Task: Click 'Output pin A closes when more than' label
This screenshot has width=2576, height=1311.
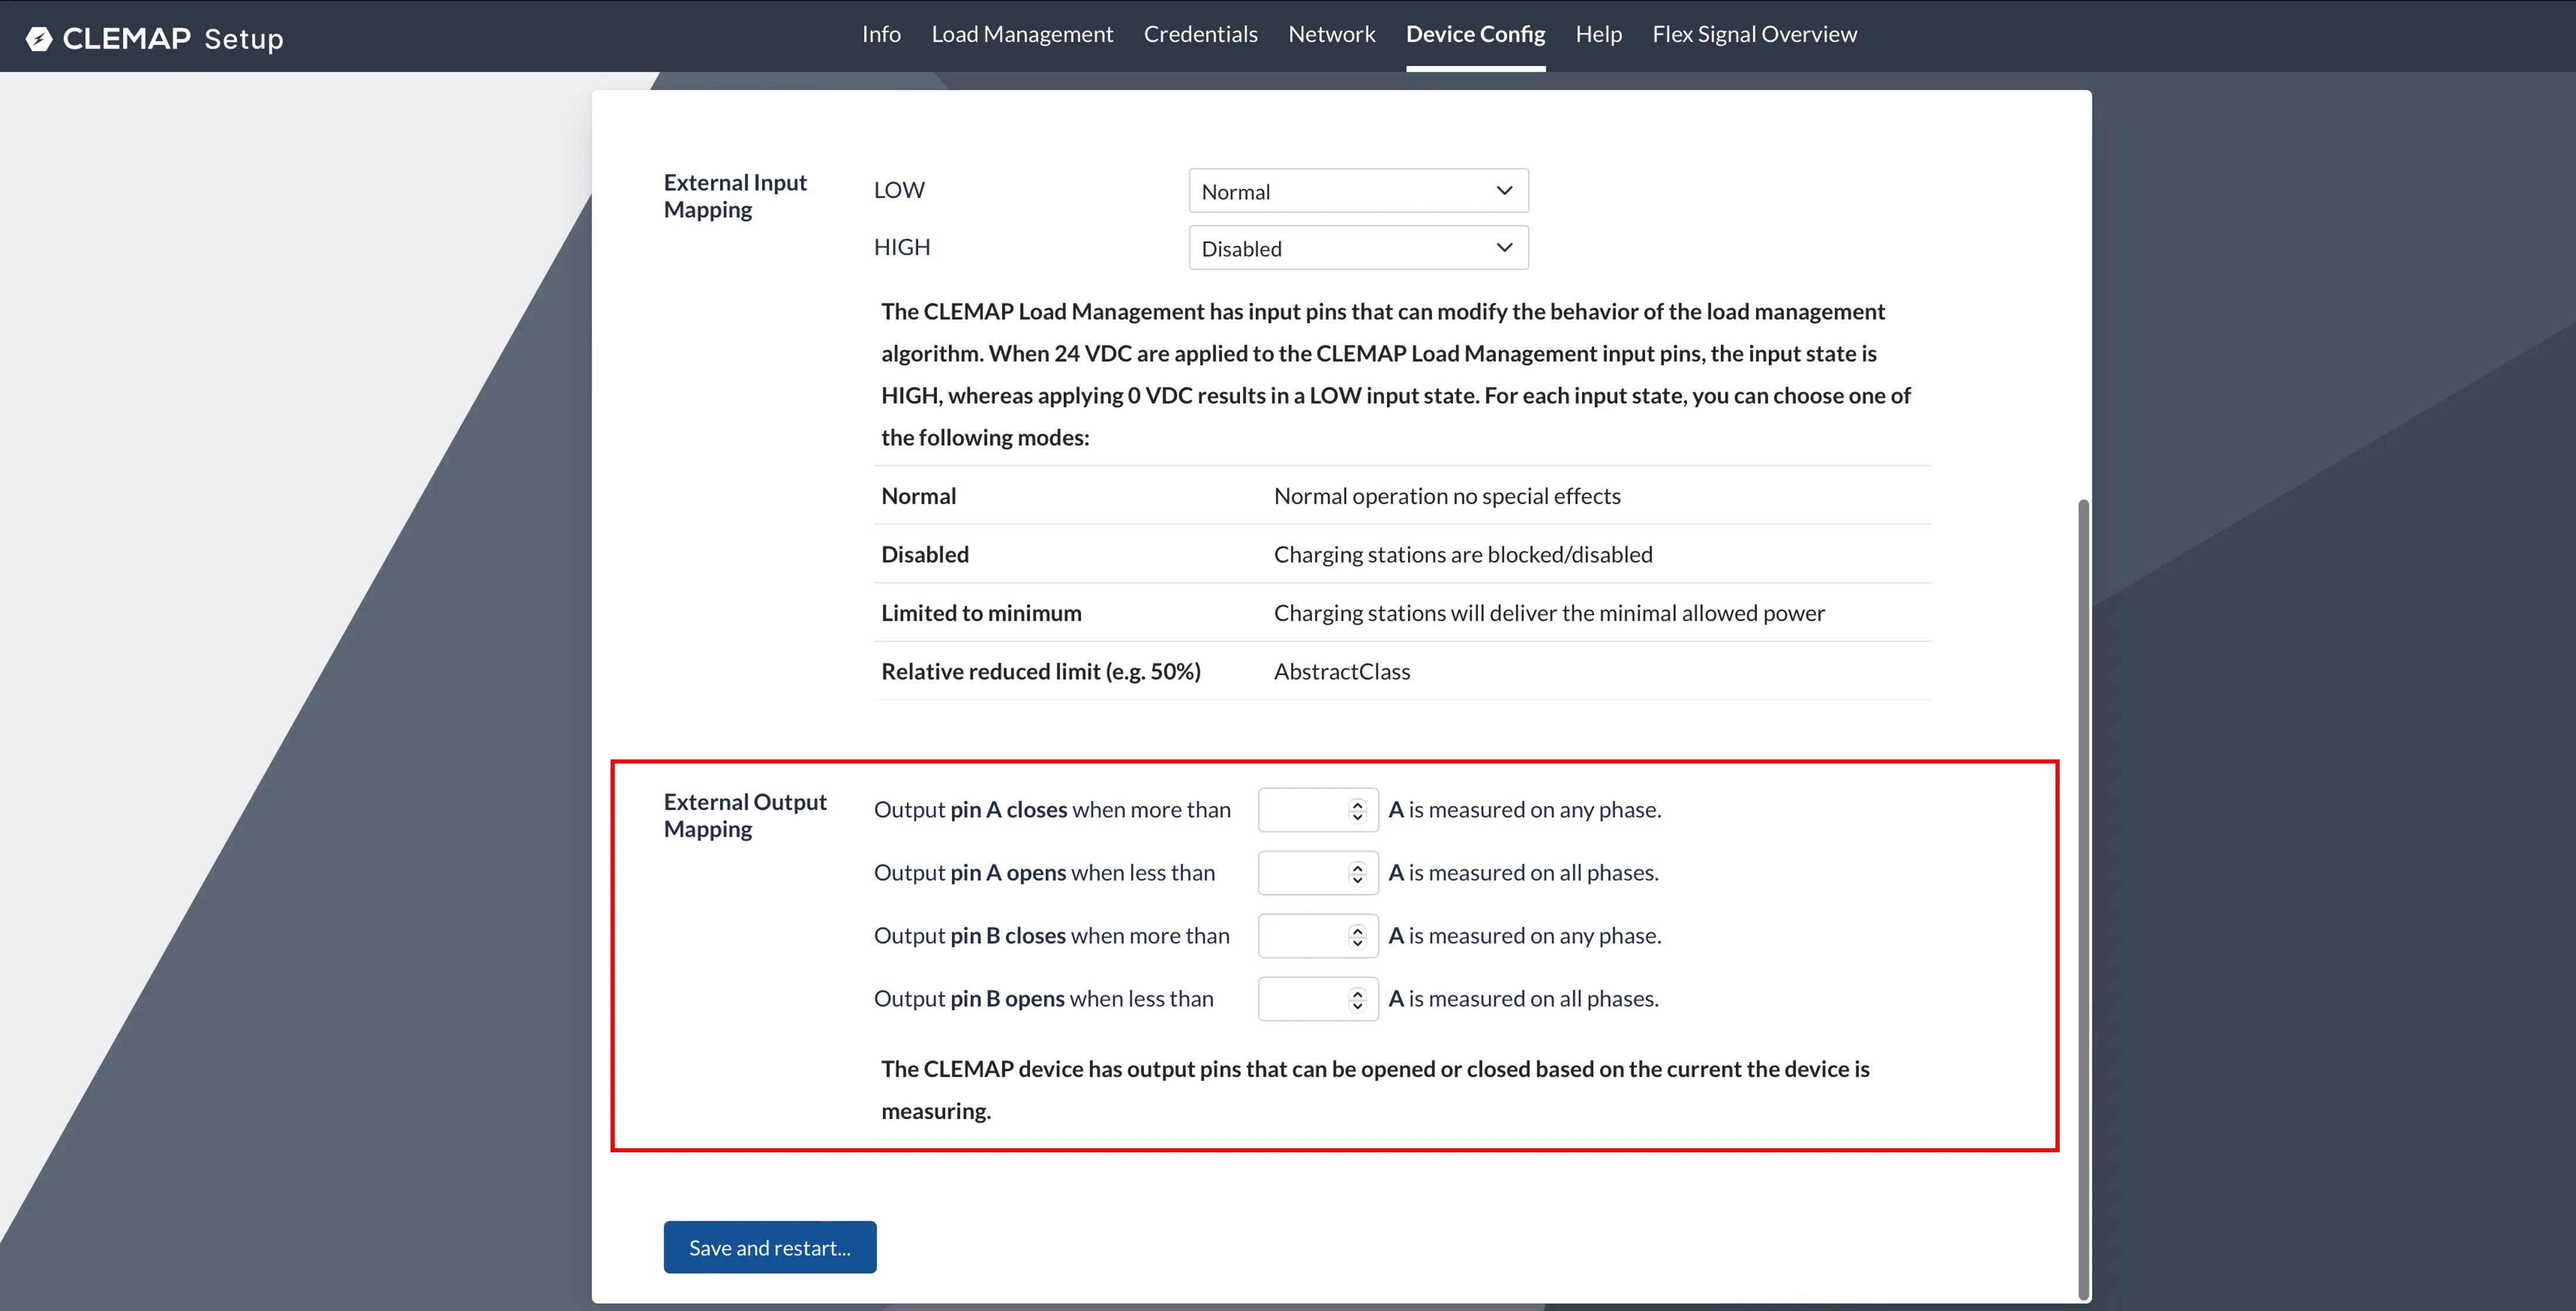Action: [1052, 810]
